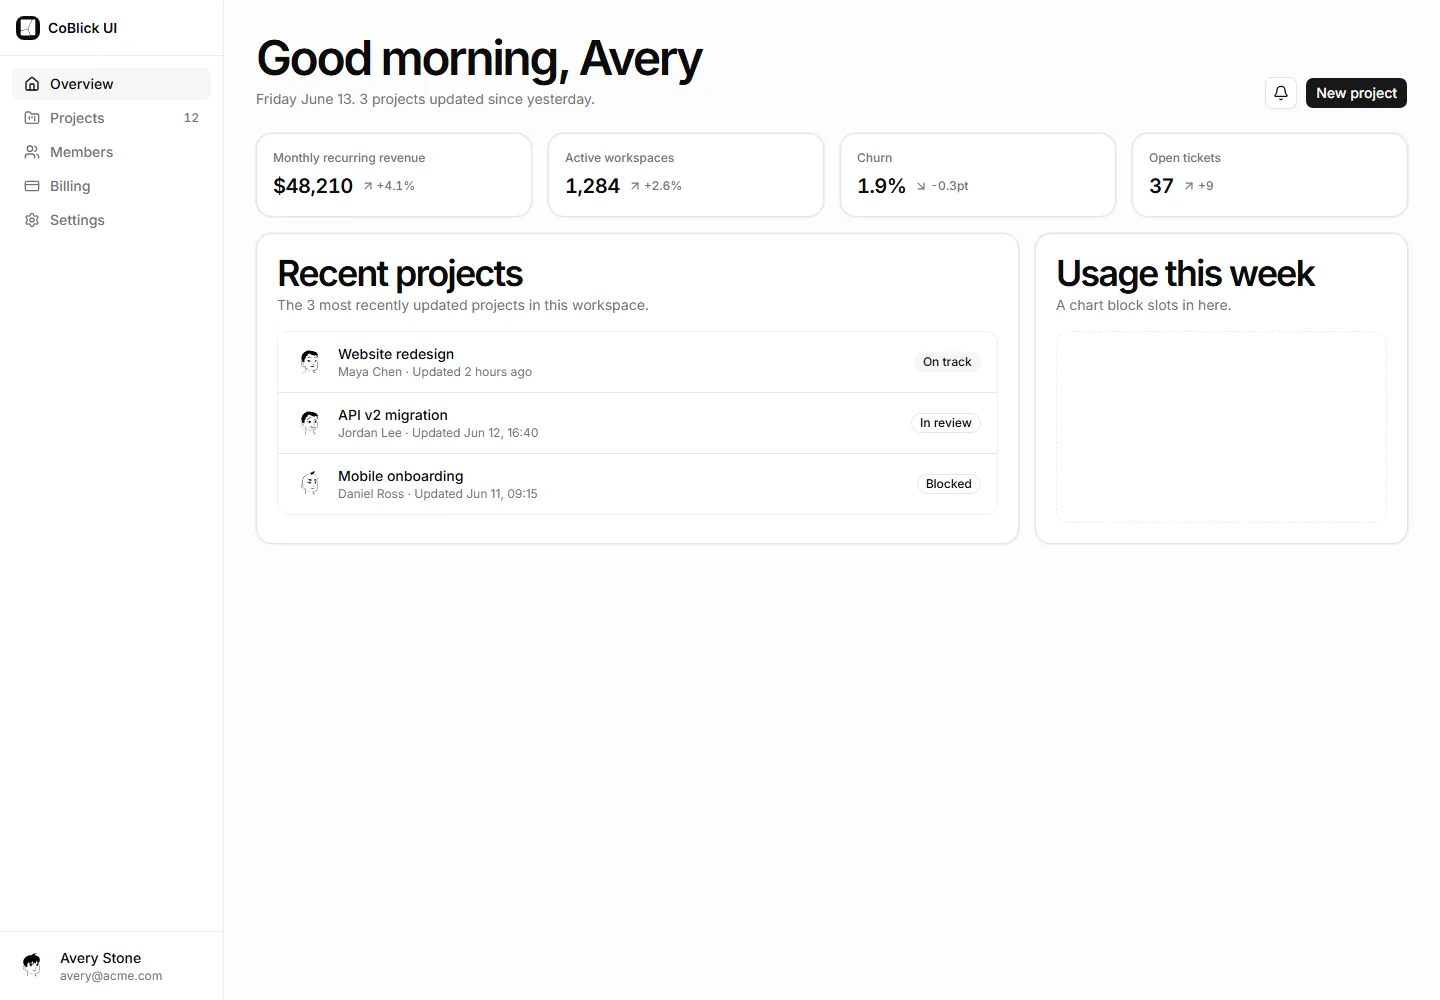Open the Overview menu item
The width and height of the screenshot is (1440, 1000).
click(x=111, y=84)
